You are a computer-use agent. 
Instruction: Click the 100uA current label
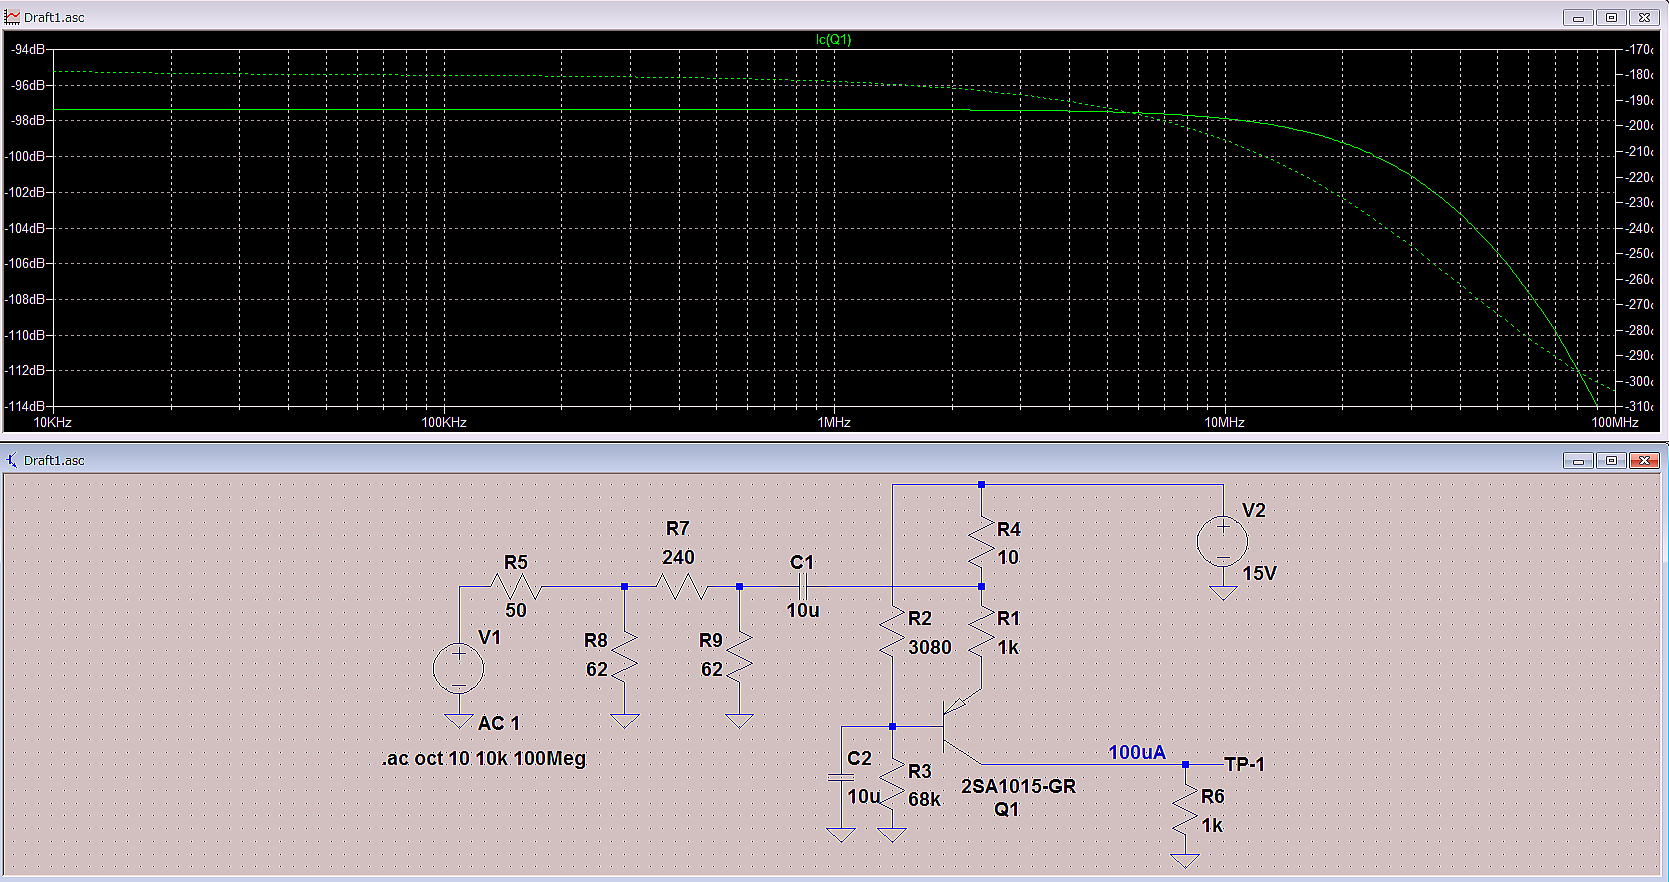point(1137,753)
